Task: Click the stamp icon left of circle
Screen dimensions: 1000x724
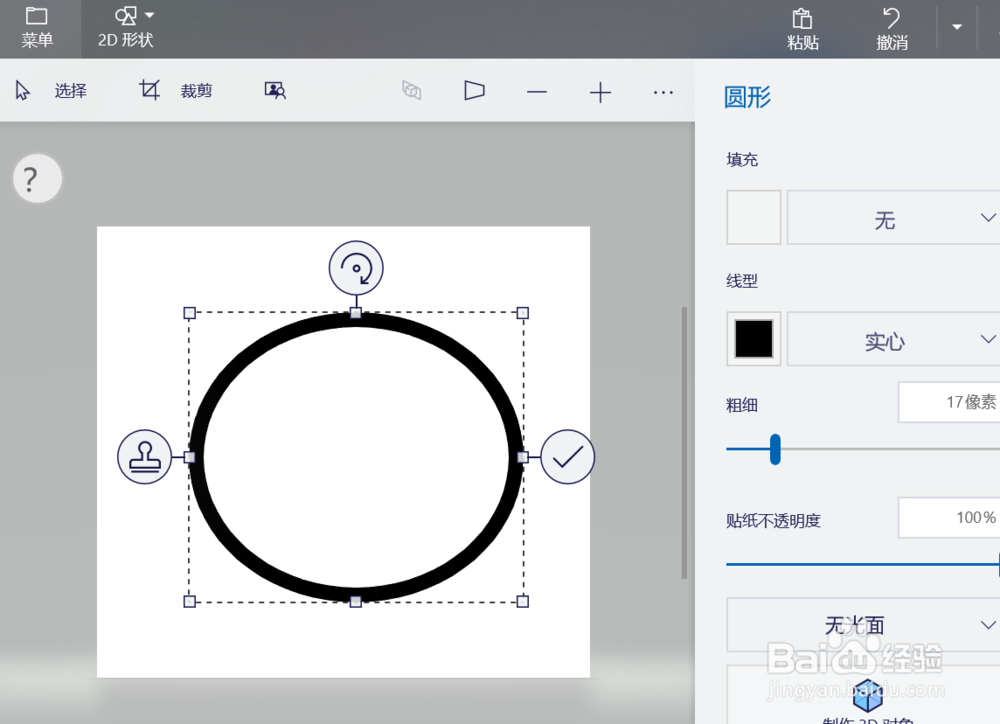Action: 145,457
